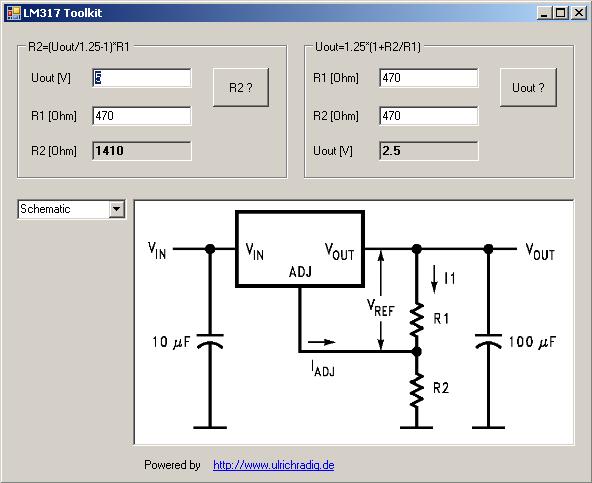This screenshot has height=483, width=592.
Task: Click the LM317 Toolkit app icon in title bar
Action: [14, 13]
